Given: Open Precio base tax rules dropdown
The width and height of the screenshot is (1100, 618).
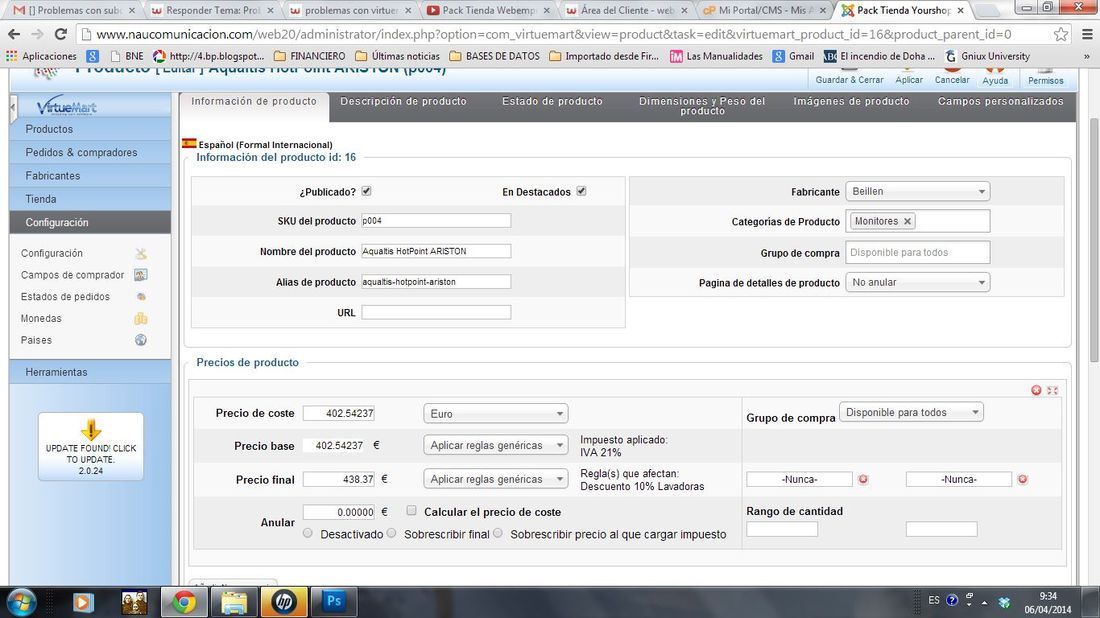Looking at the screenshot, I should 495,445.
